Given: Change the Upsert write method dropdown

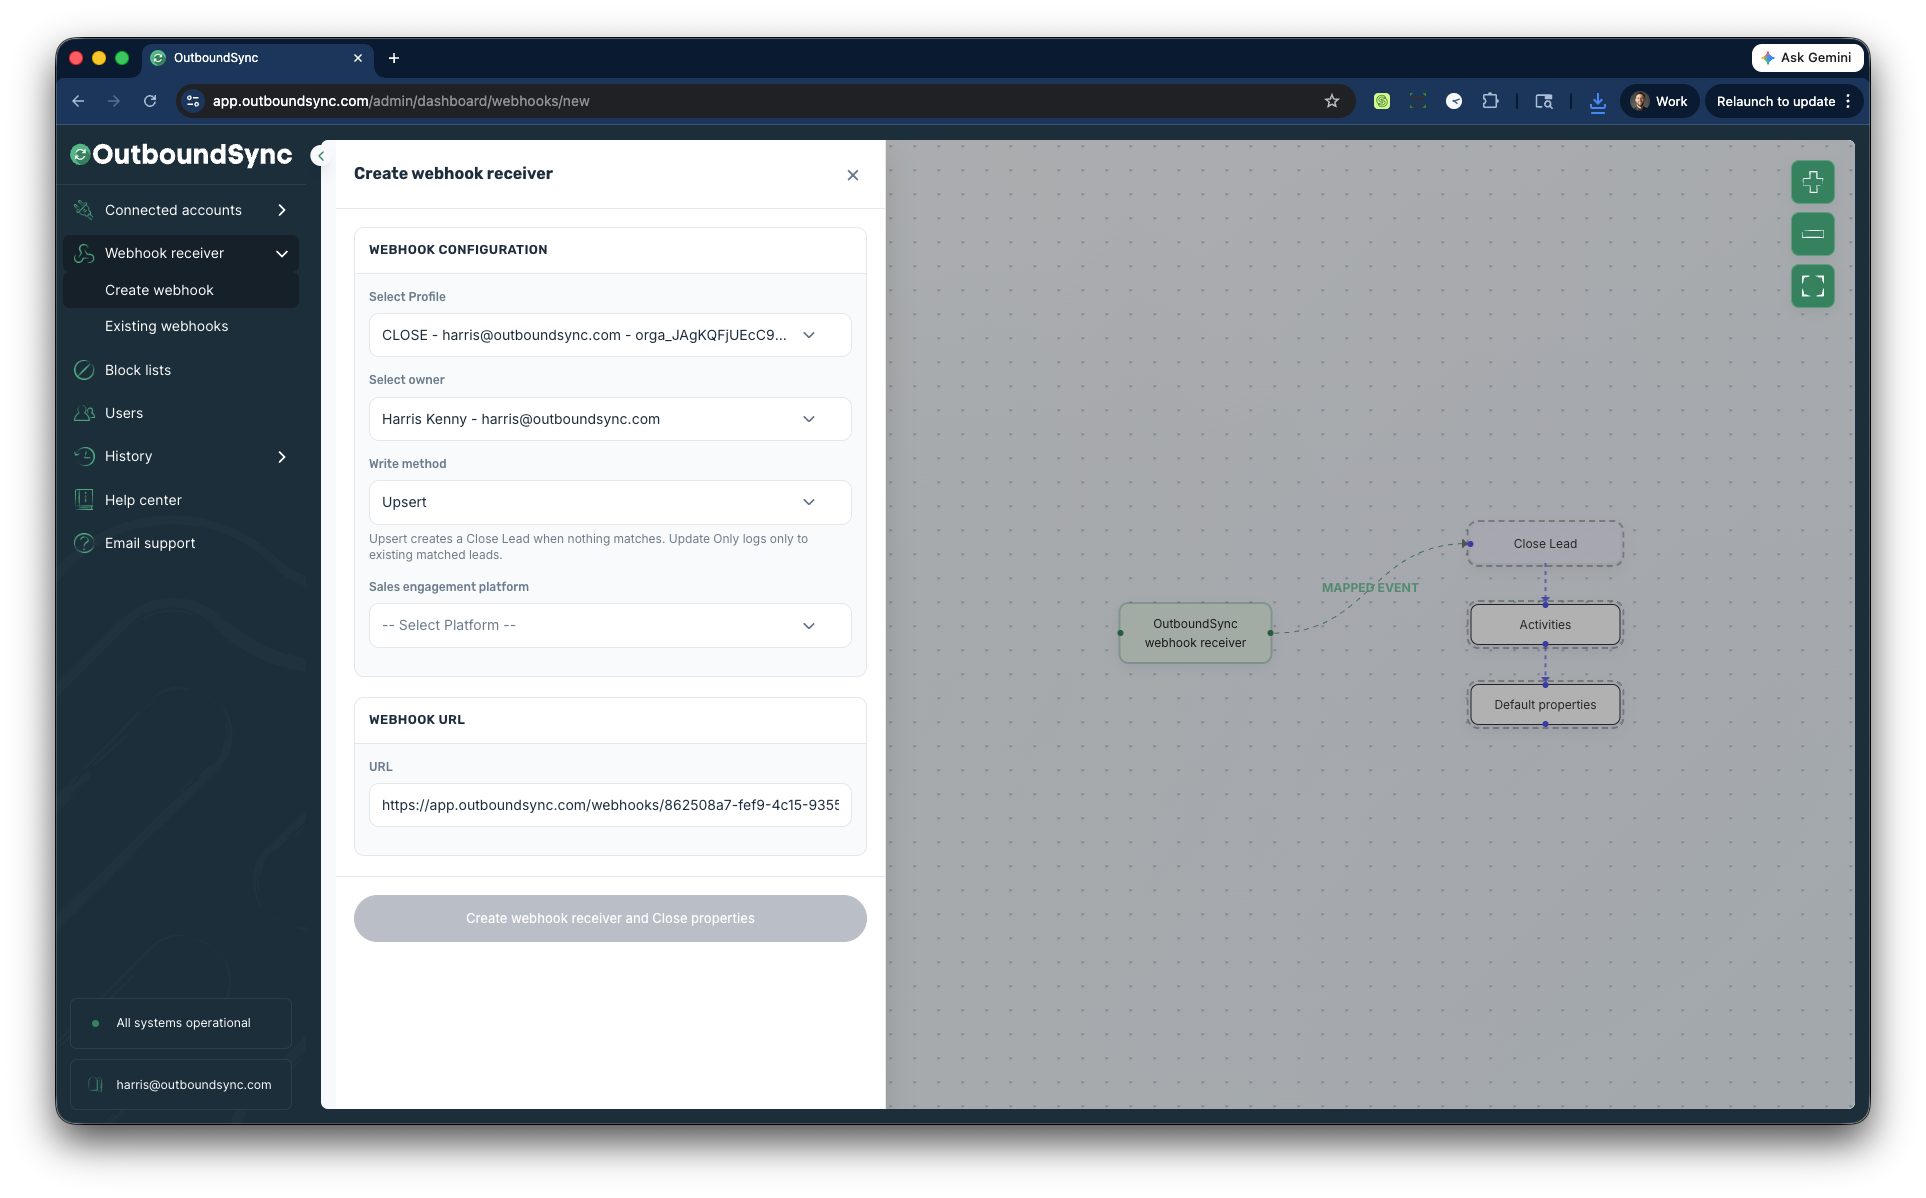Looking at the screenshot, I should pos(609,501).
